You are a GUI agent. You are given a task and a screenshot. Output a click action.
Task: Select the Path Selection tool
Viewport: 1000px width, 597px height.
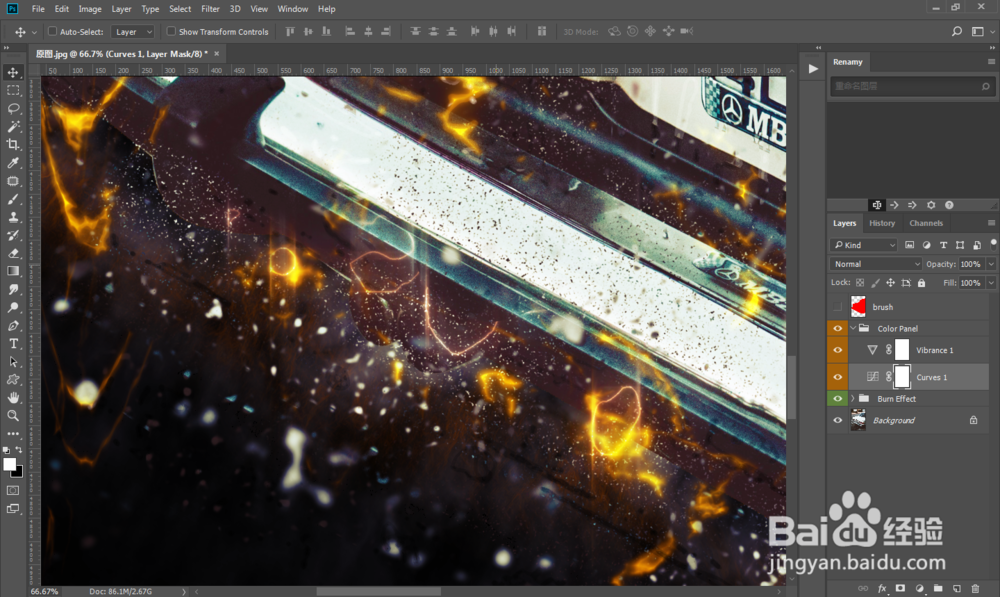click(13, 362)
